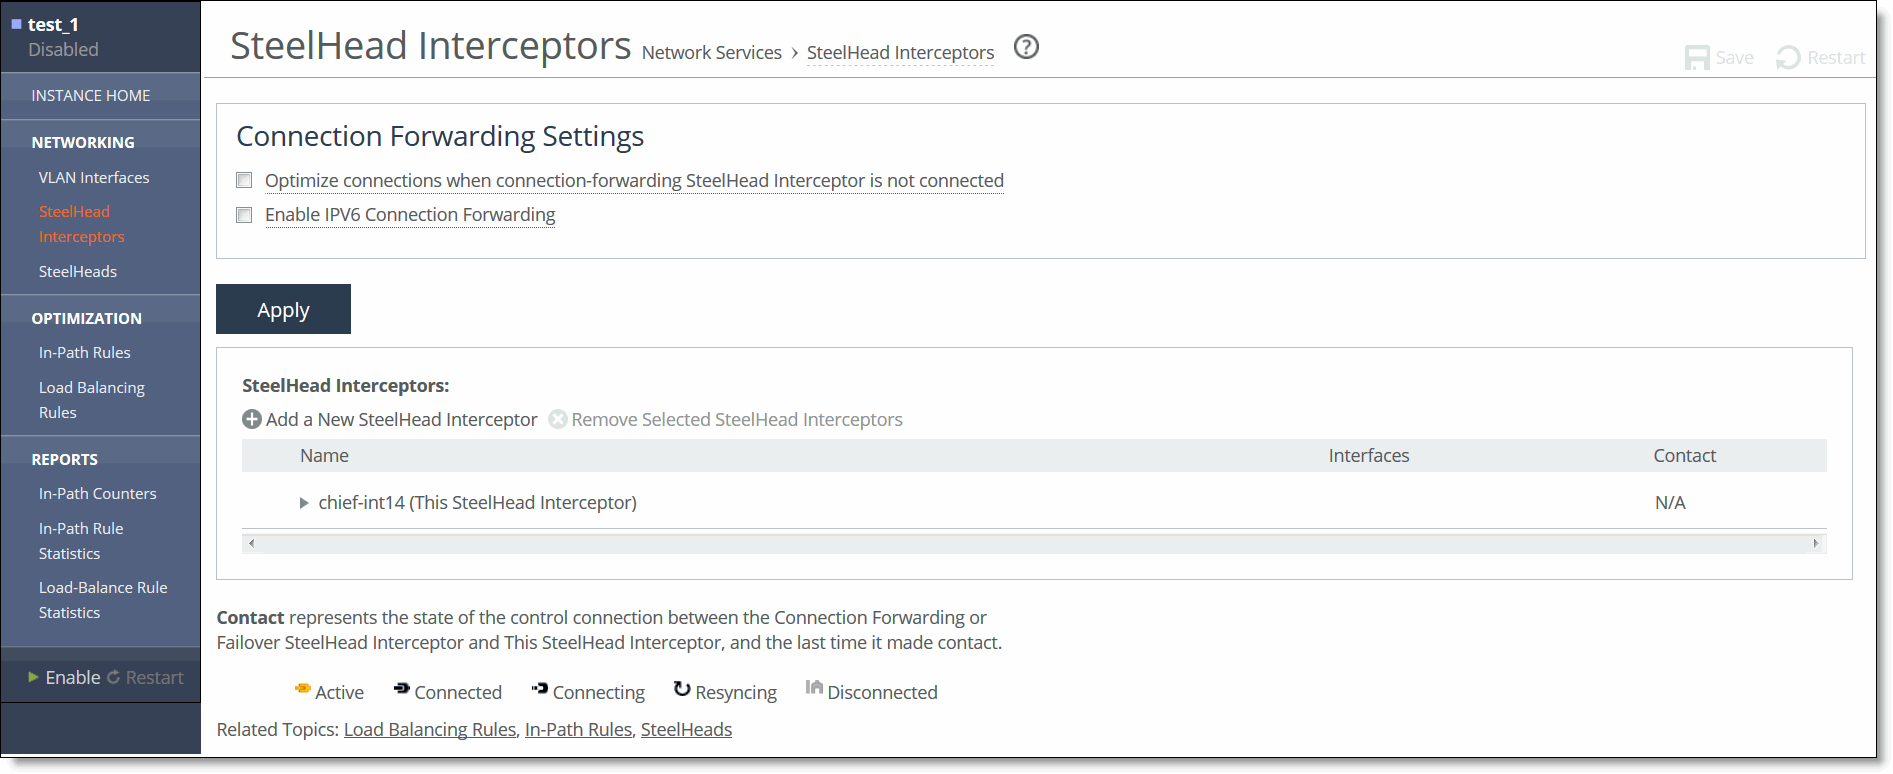Open In-Path Rules related topic link
Image resolution: width=1893 pixels, height=774 pixels.
click(578, 730)
